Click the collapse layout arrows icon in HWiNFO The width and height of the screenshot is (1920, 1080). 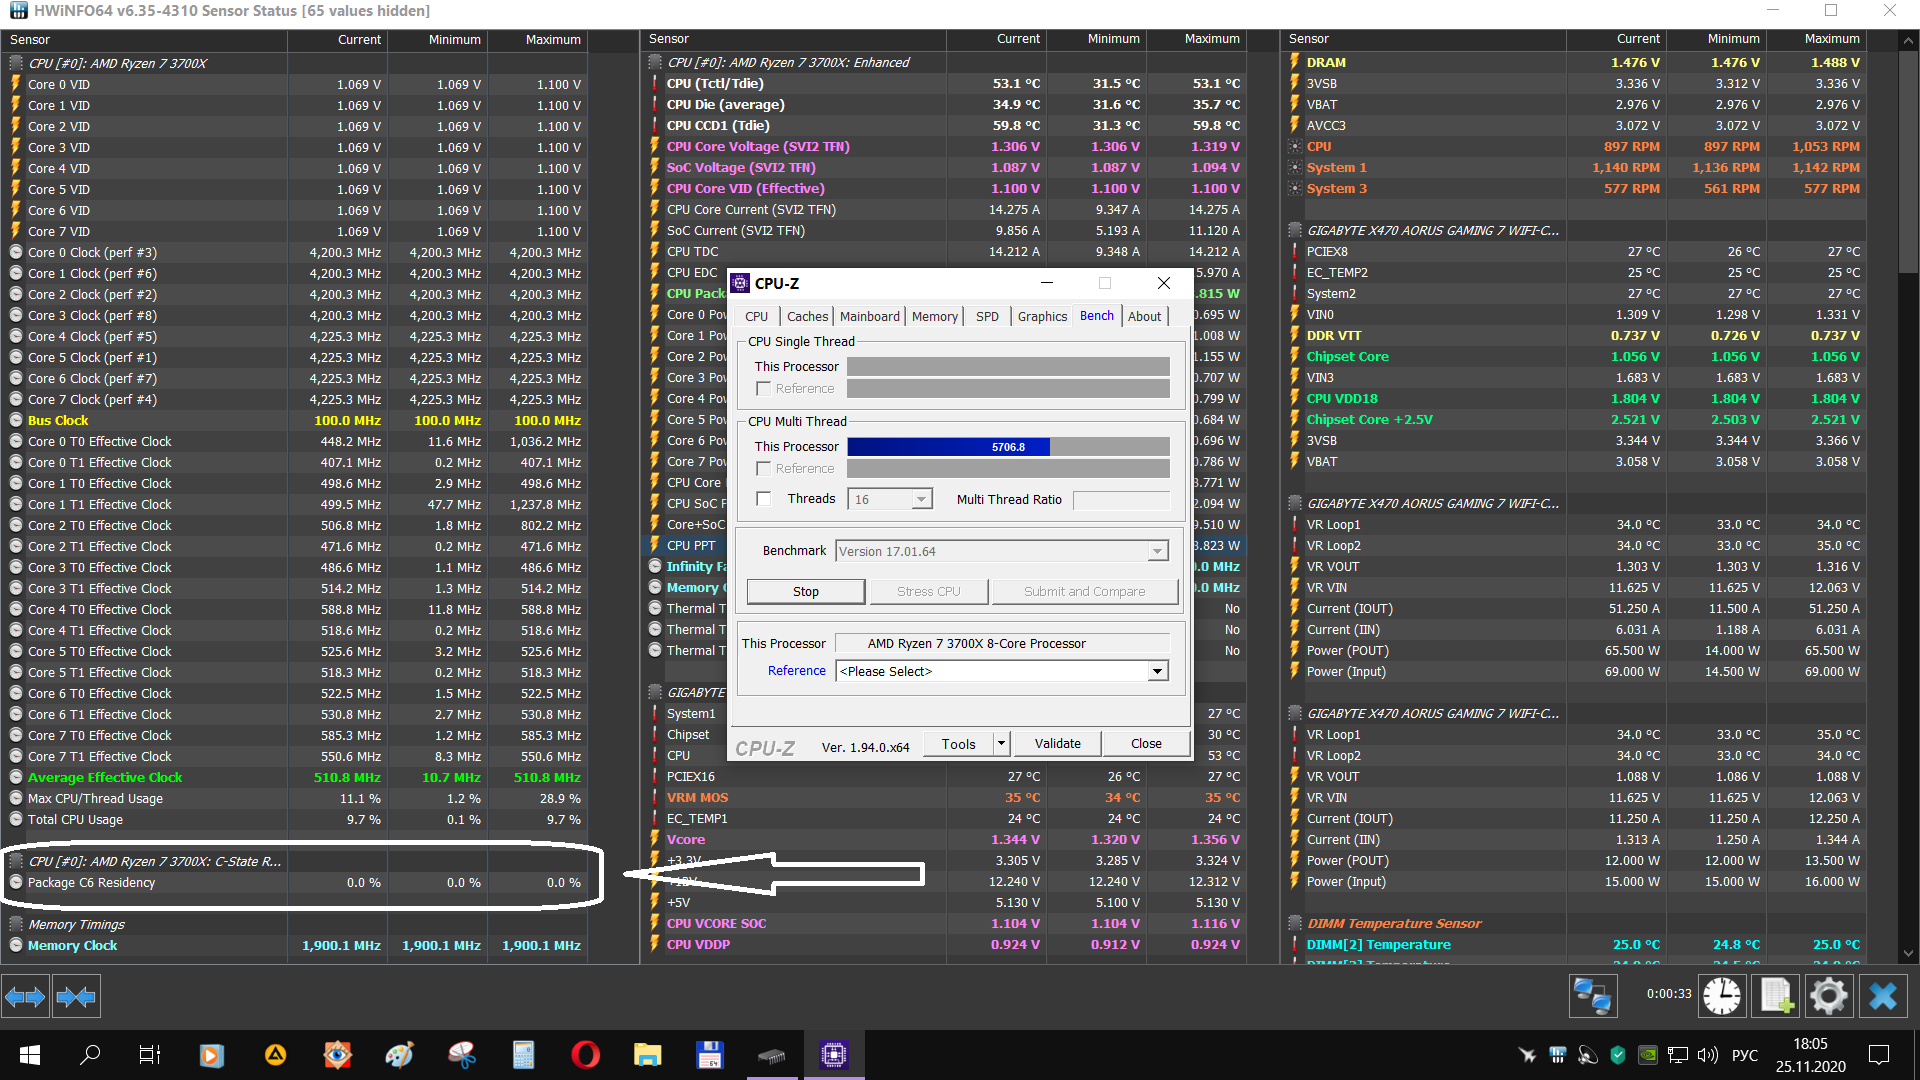click(76, 996)
